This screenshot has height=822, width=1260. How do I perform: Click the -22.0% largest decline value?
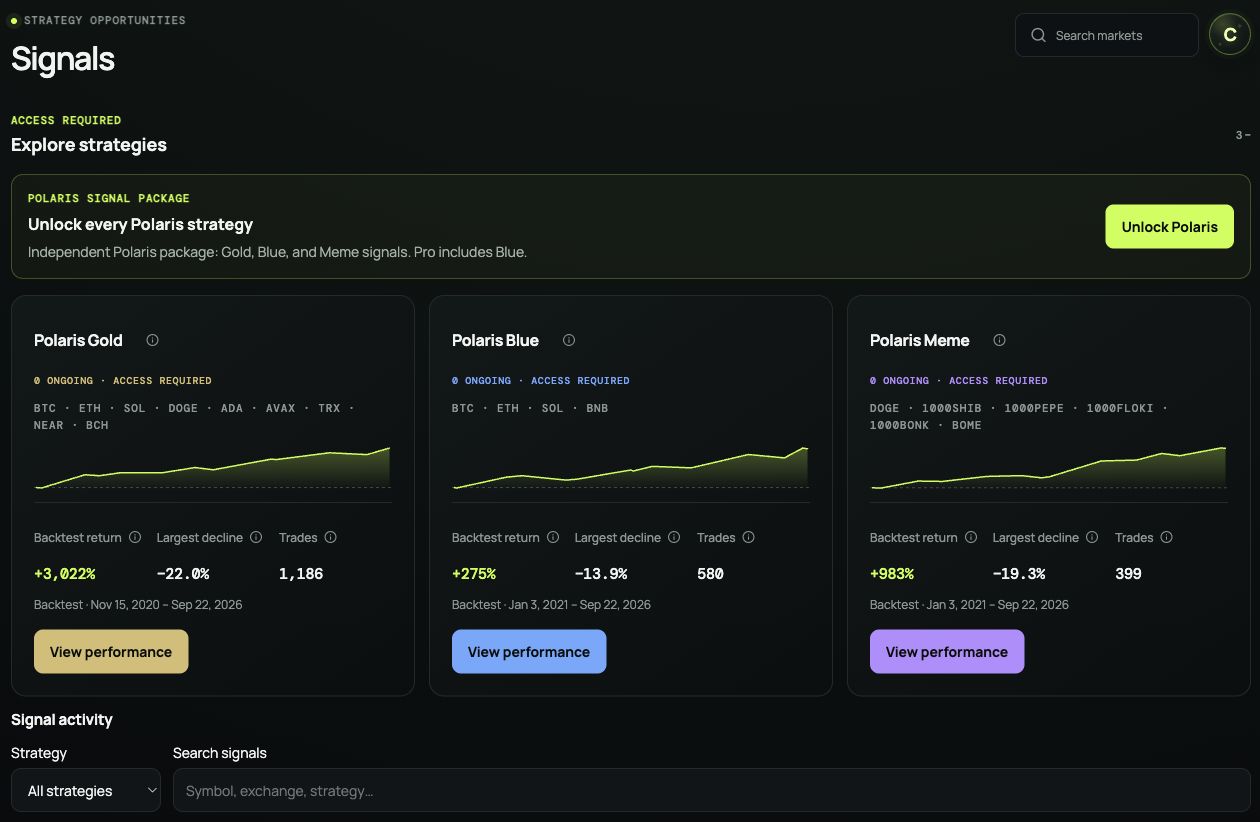183,573
